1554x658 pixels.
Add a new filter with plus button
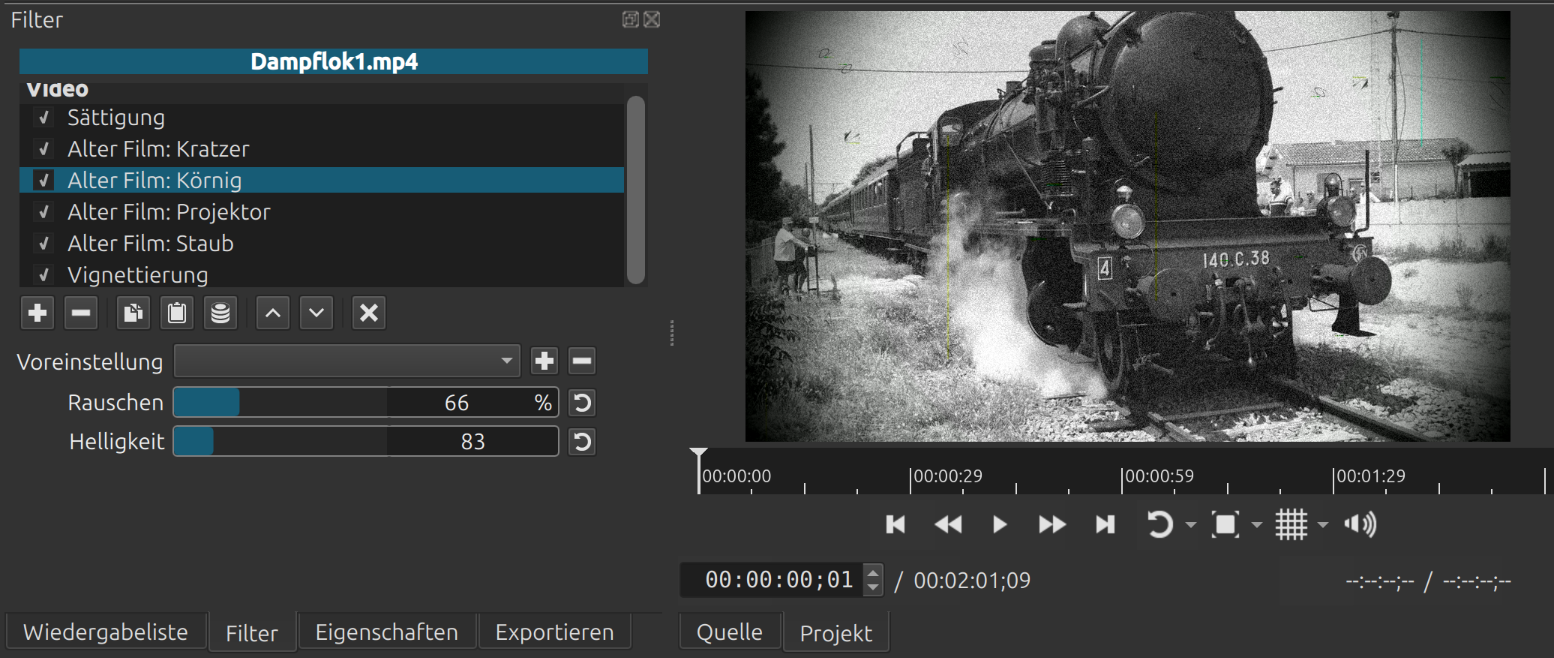[38, 313]
